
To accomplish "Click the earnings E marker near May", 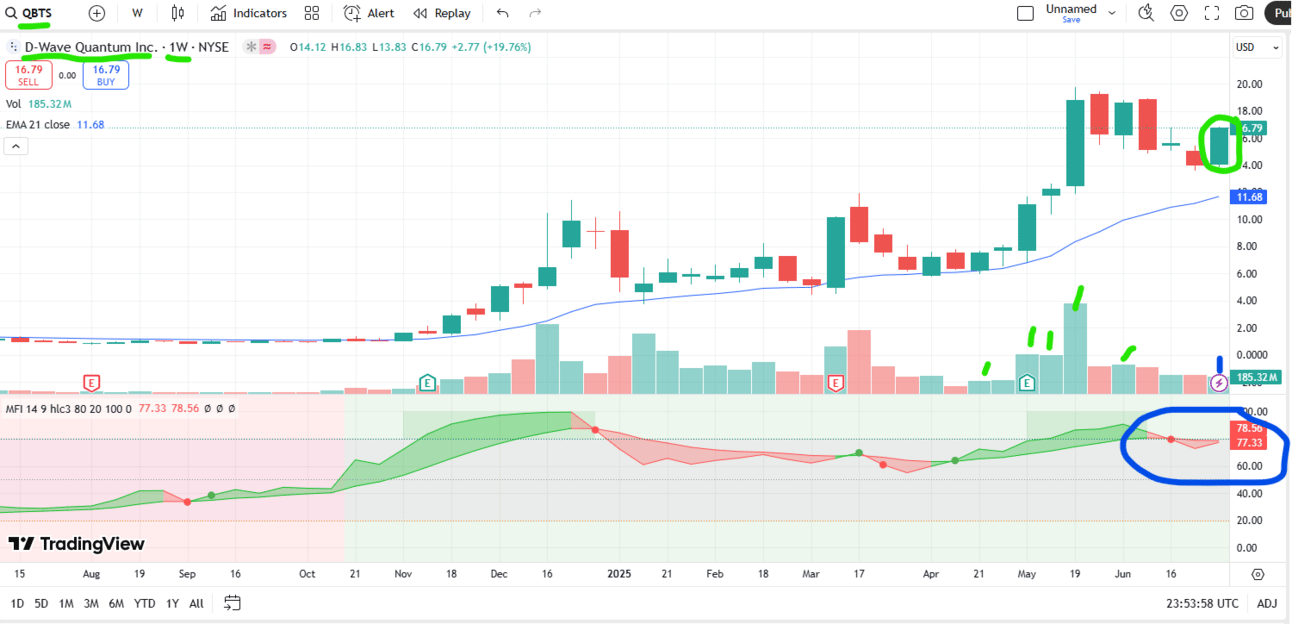I will tap(1026, 382).
